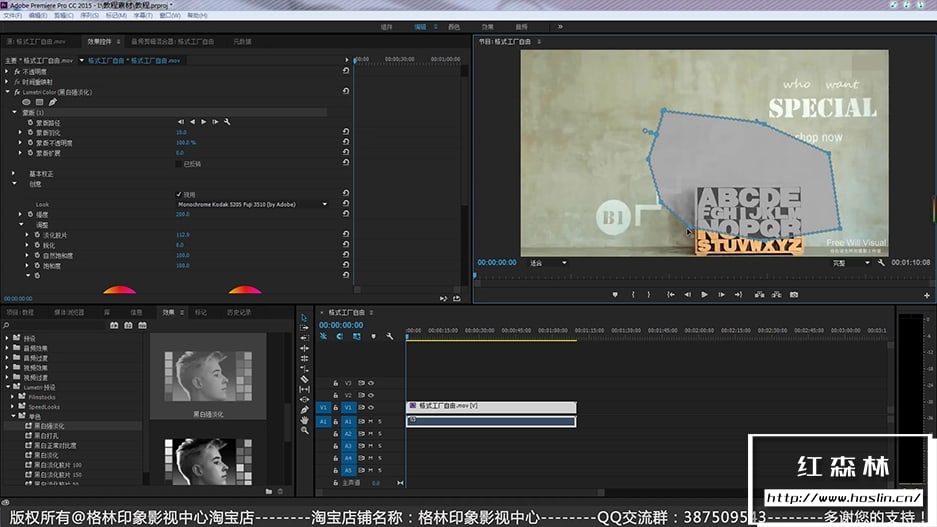Image resolution: width=937 pixels, height=527 pixels.
Task: Select the Slip tool
Action: click(304, 389)
